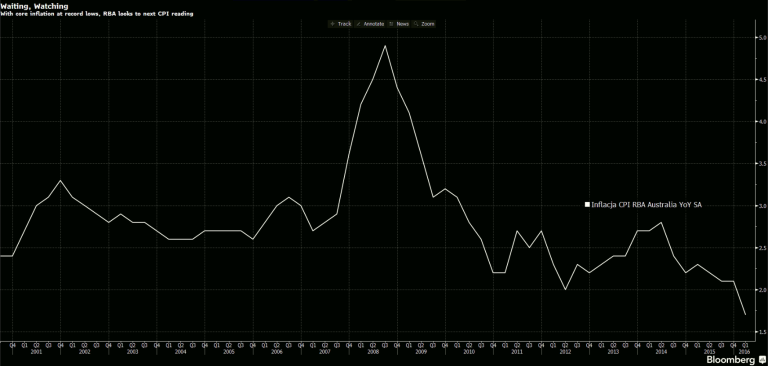This screenshot has height=366, width=768.
Task: Open the News overlay tool
Action: pos(399,24)
